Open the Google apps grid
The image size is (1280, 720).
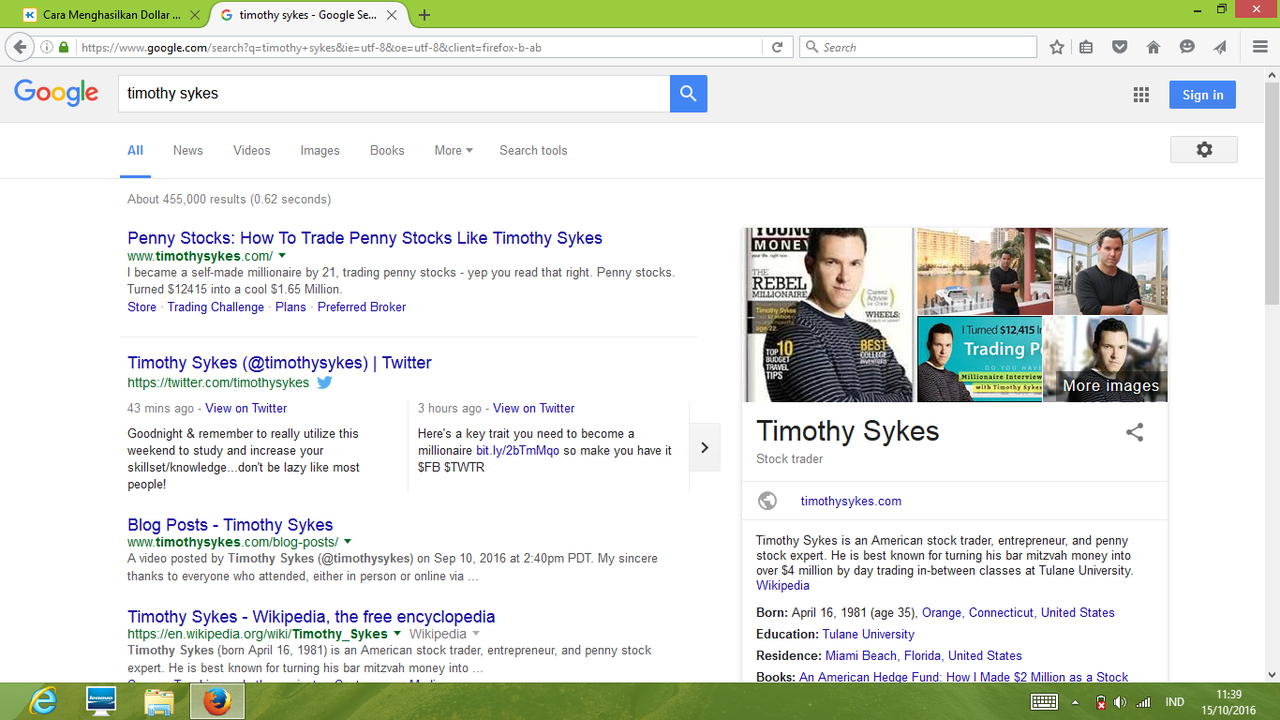pos(1141,95)
